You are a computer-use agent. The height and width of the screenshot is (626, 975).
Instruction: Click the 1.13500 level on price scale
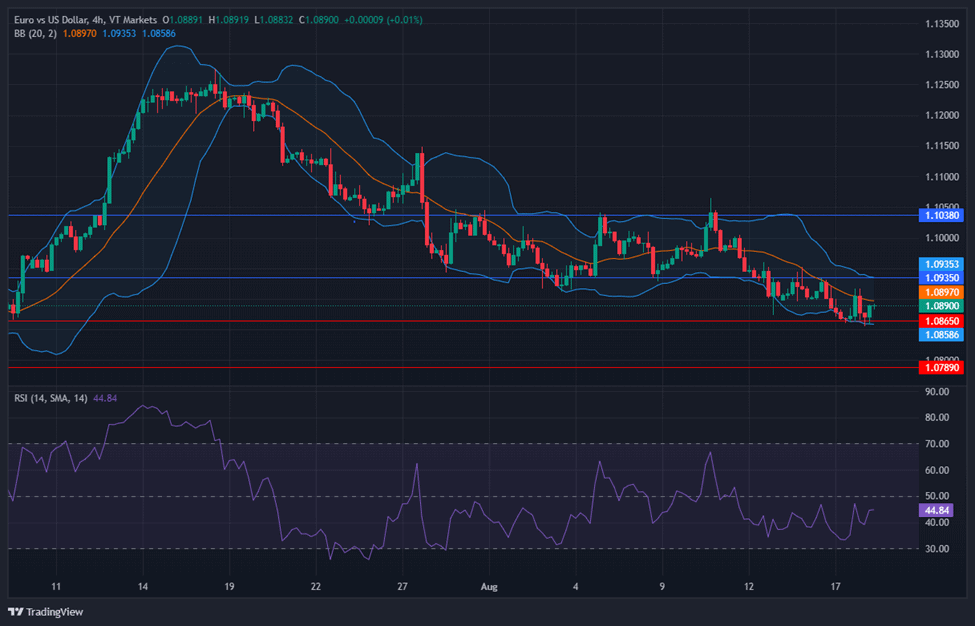(x=941, y=24)
